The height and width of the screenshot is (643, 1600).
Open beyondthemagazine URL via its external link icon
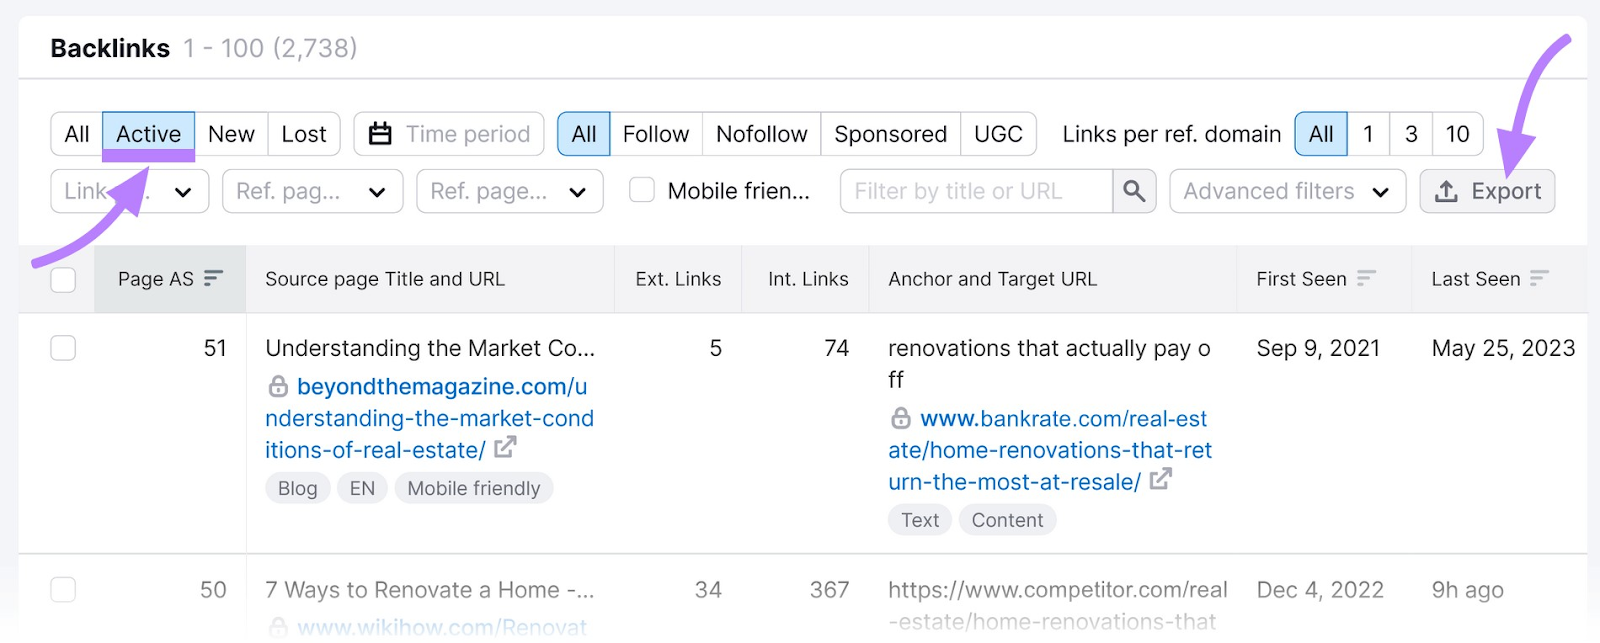(x=507, y=449)
